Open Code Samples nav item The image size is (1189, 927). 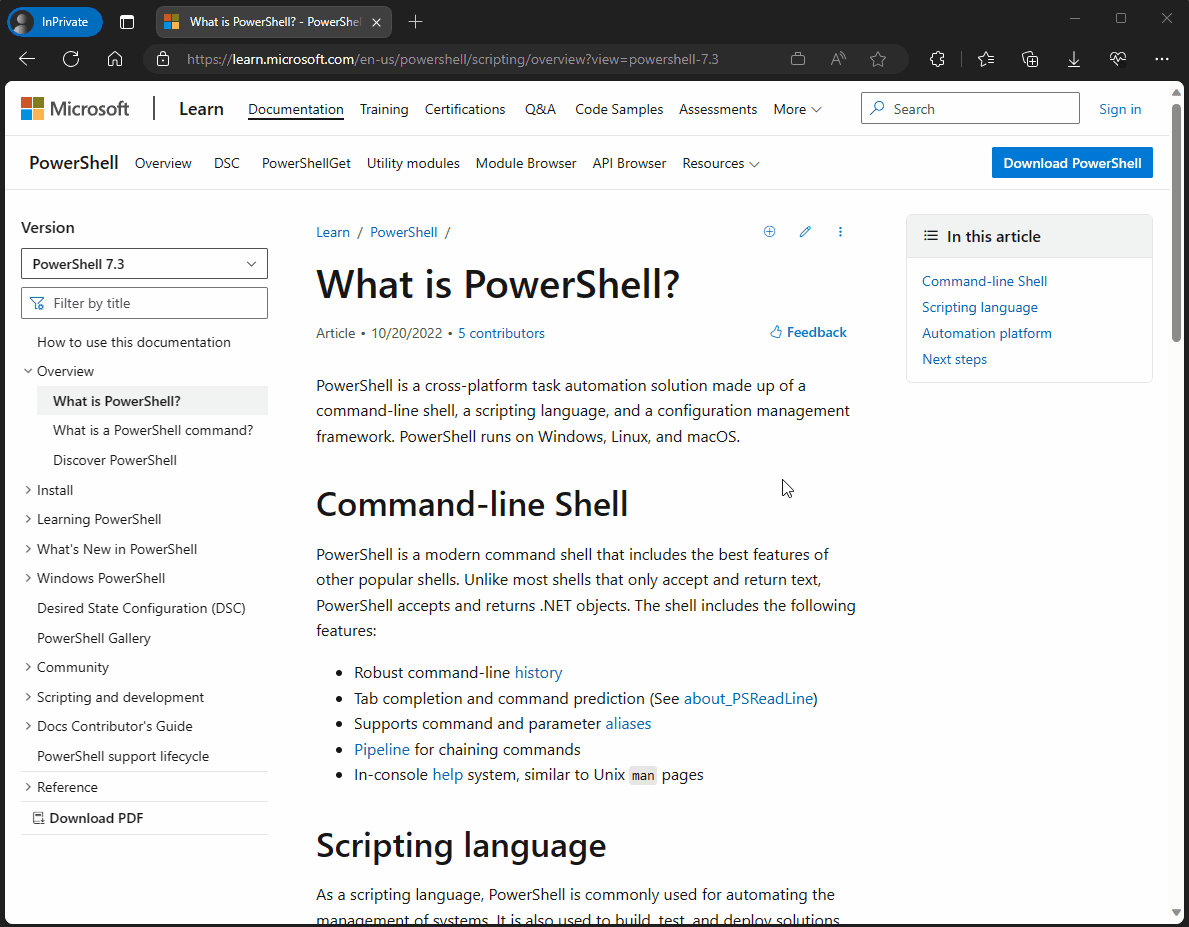619,109
